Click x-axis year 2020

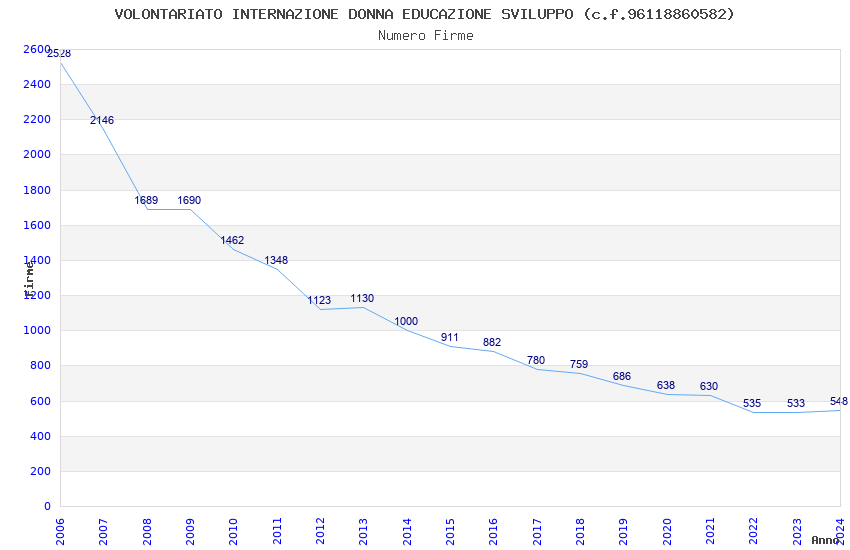(x=667, y=532)
